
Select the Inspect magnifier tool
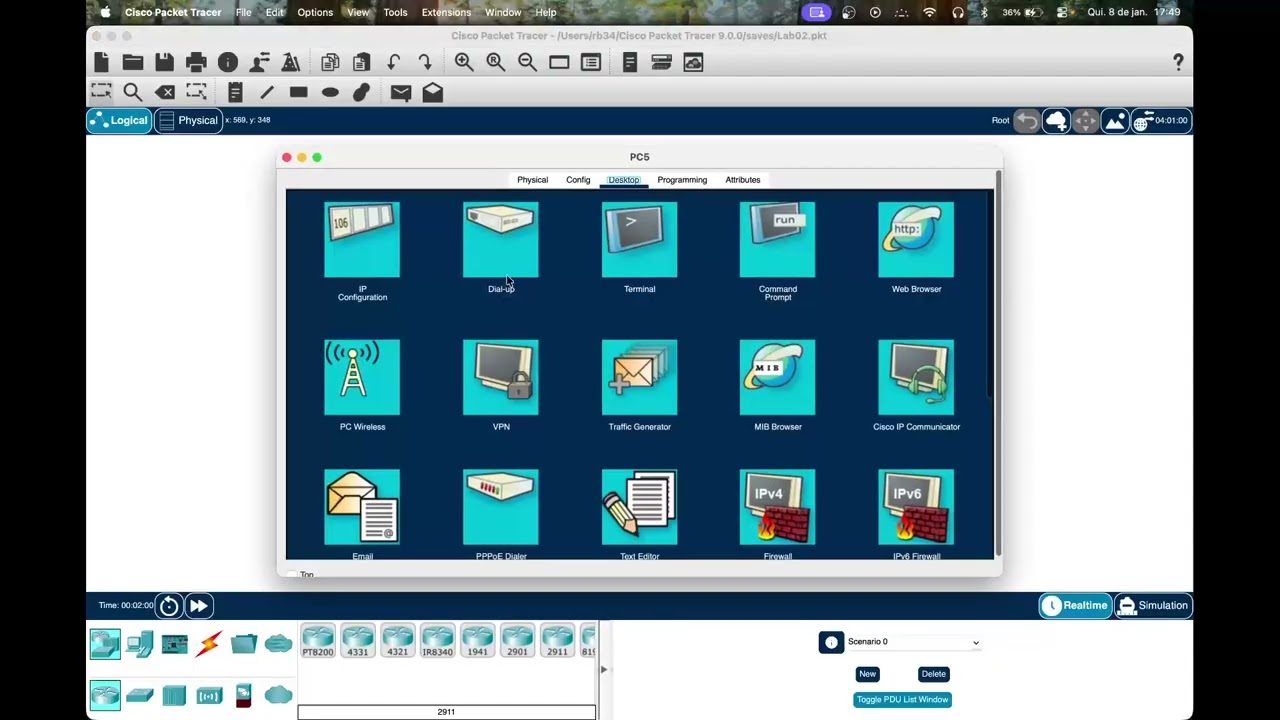coord(132,92)
